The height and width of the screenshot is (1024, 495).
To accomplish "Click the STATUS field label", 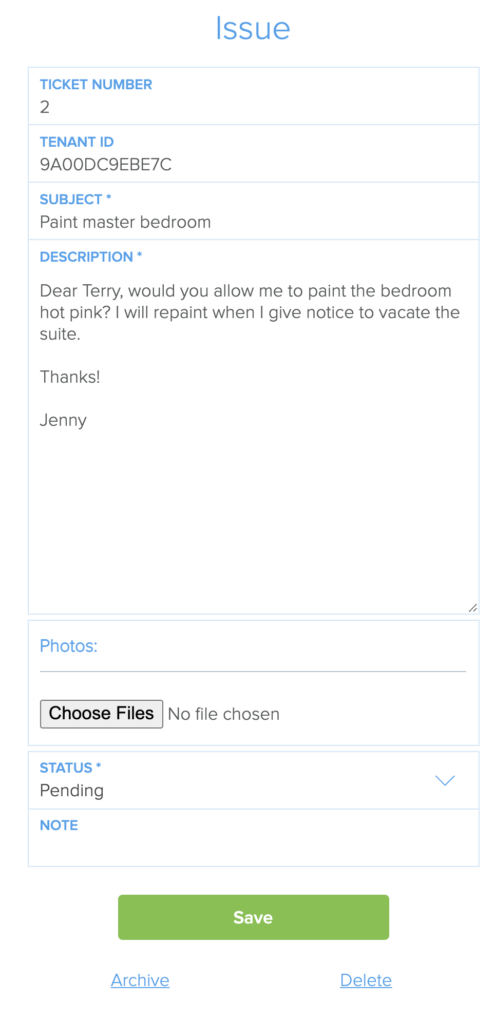I will tap(71, 767).
